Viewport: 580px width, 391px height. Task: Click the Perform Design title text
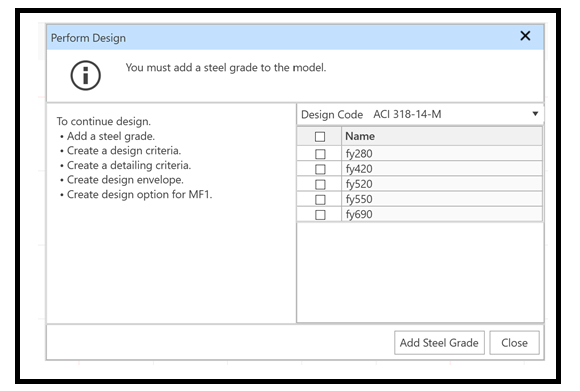tap(88, 38)
